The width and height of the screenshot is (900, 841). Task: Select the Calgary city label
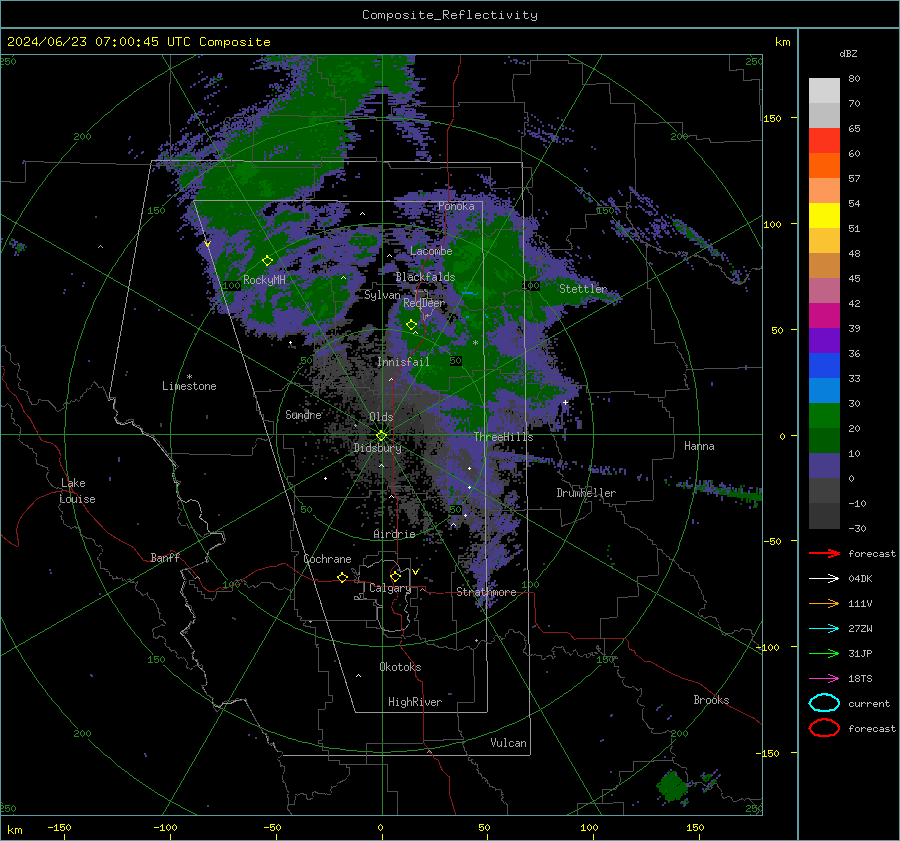pos(390,588)
